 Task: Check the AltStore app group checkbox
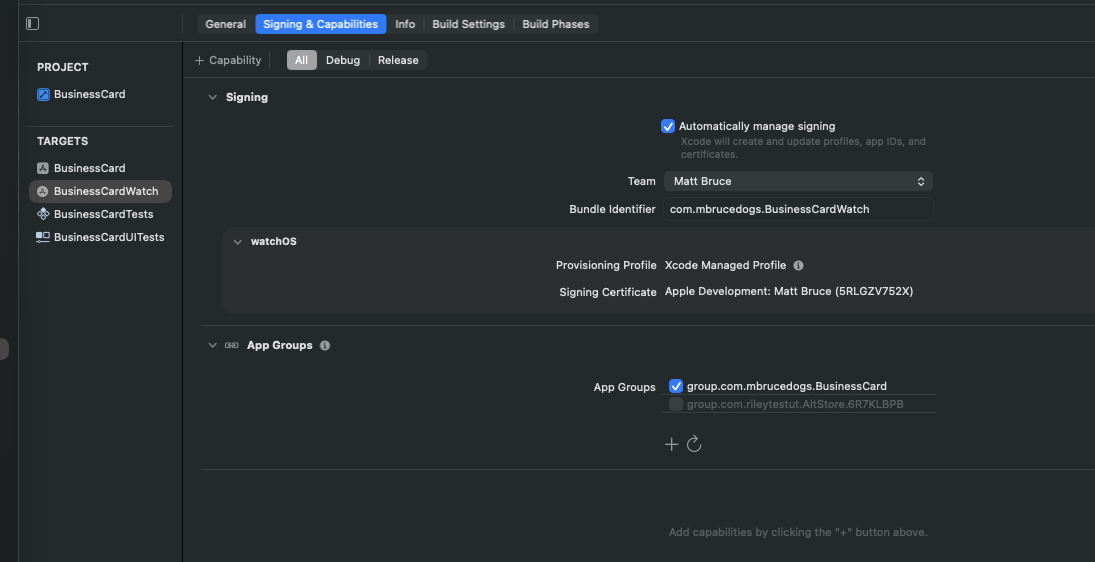[x=676, y=404]
